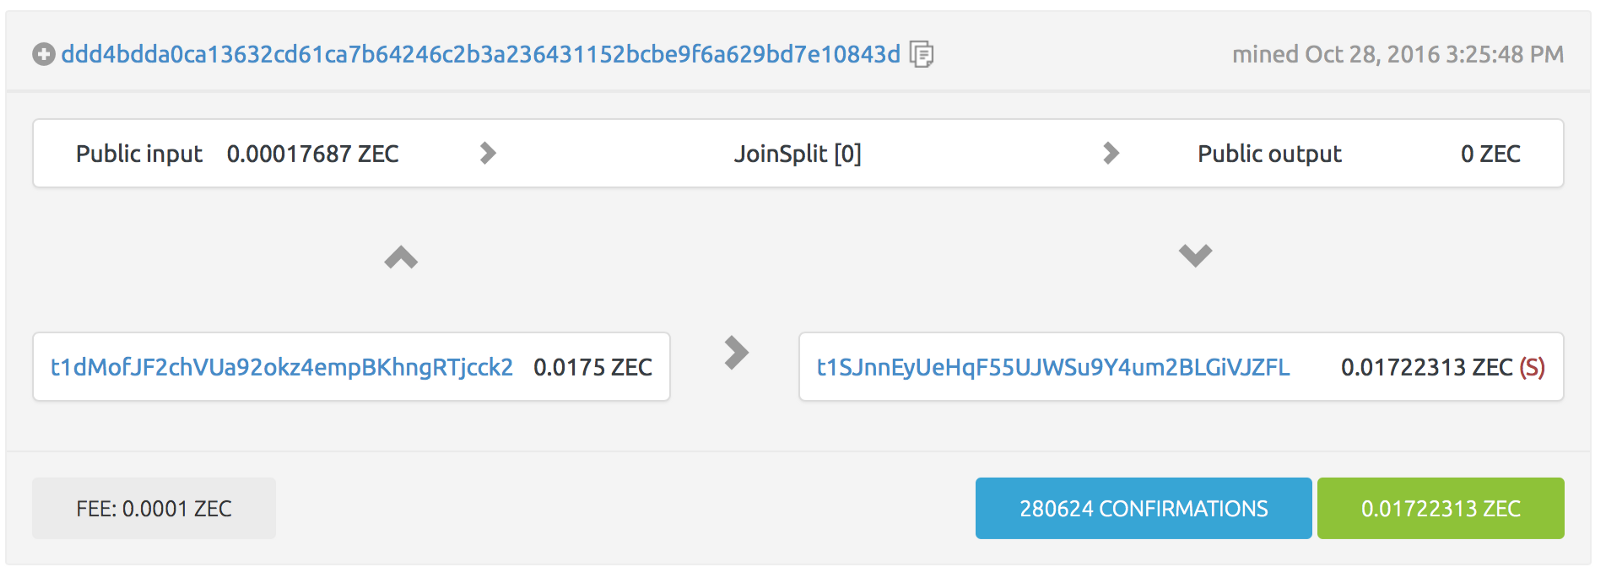Click the 280624 Confirmations button
This screenshot has width=1600, height=577.
[x=1143, y=509]
